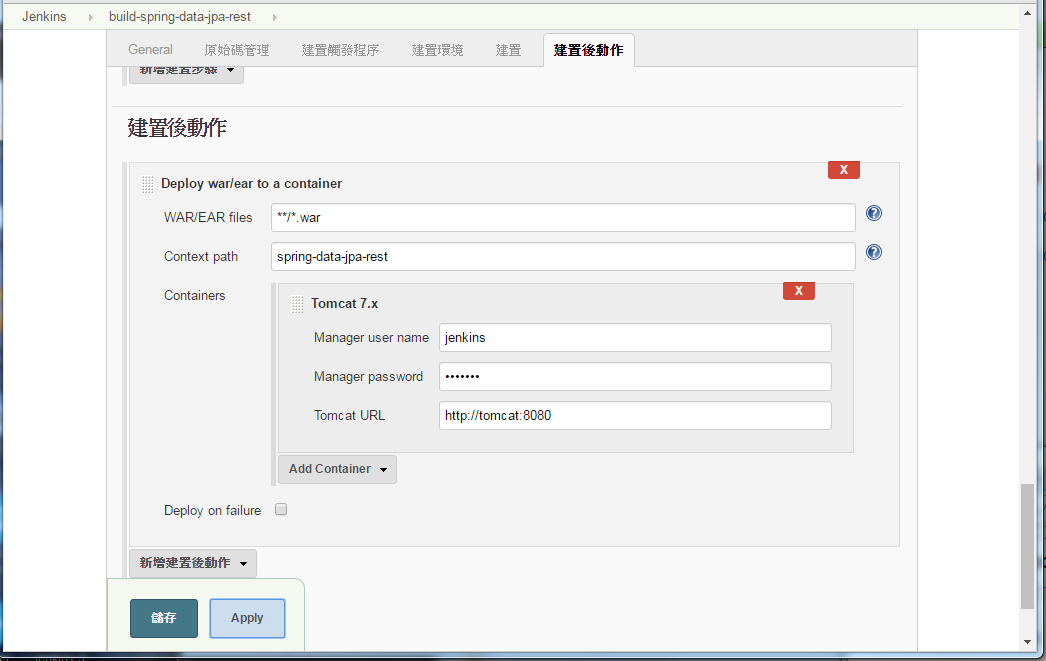
Task: Focus the Manager user name field
Action: click(x=635, y=338)
